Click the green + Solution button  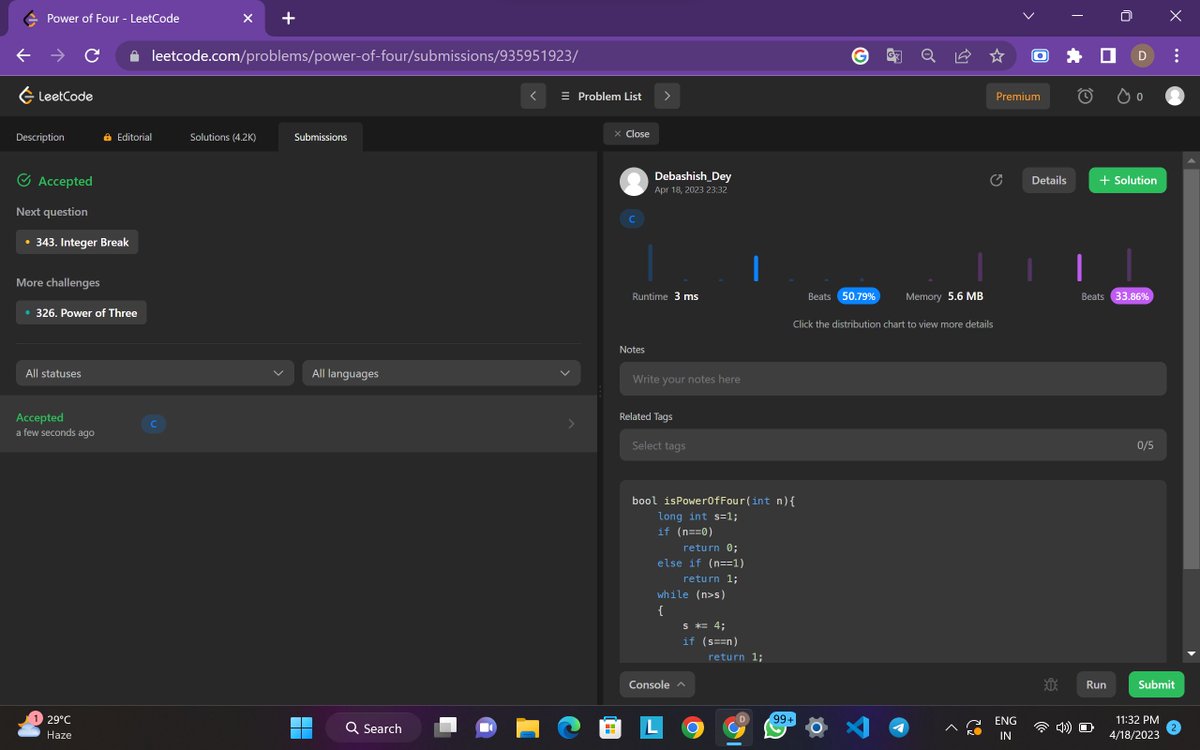1128,180
